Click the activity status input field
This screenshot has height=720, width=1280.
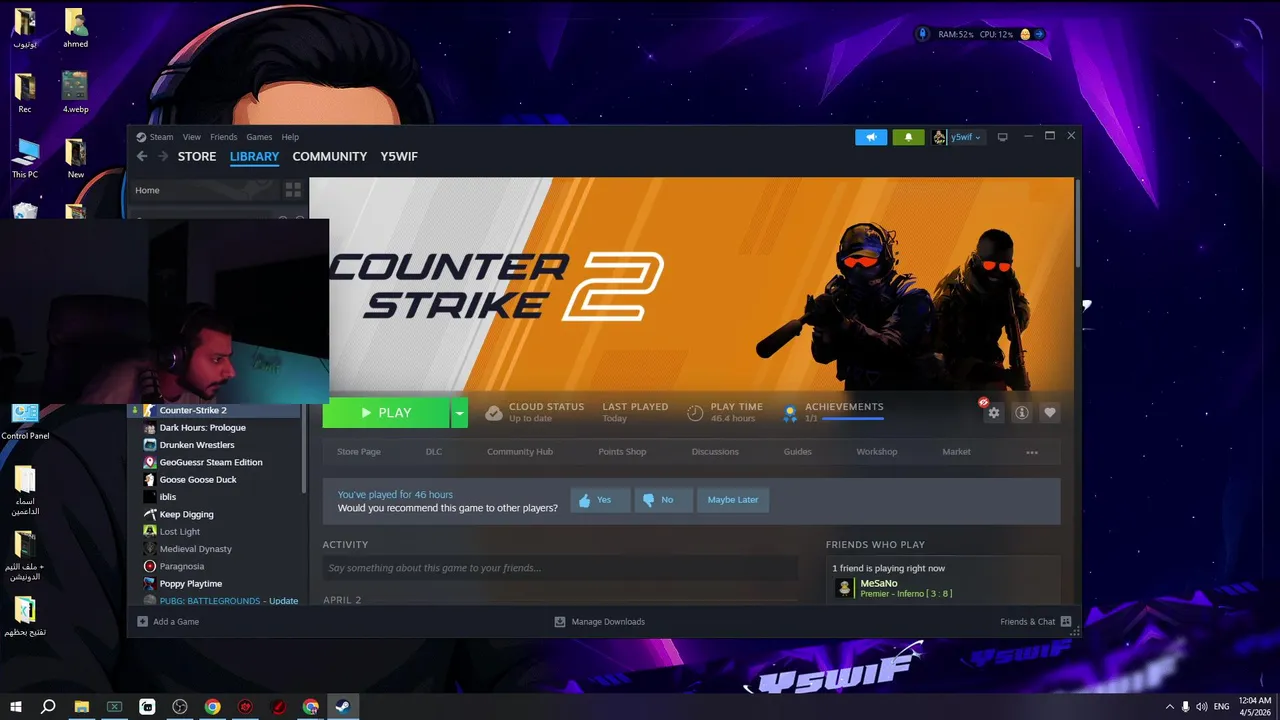[x=560, y=568]
